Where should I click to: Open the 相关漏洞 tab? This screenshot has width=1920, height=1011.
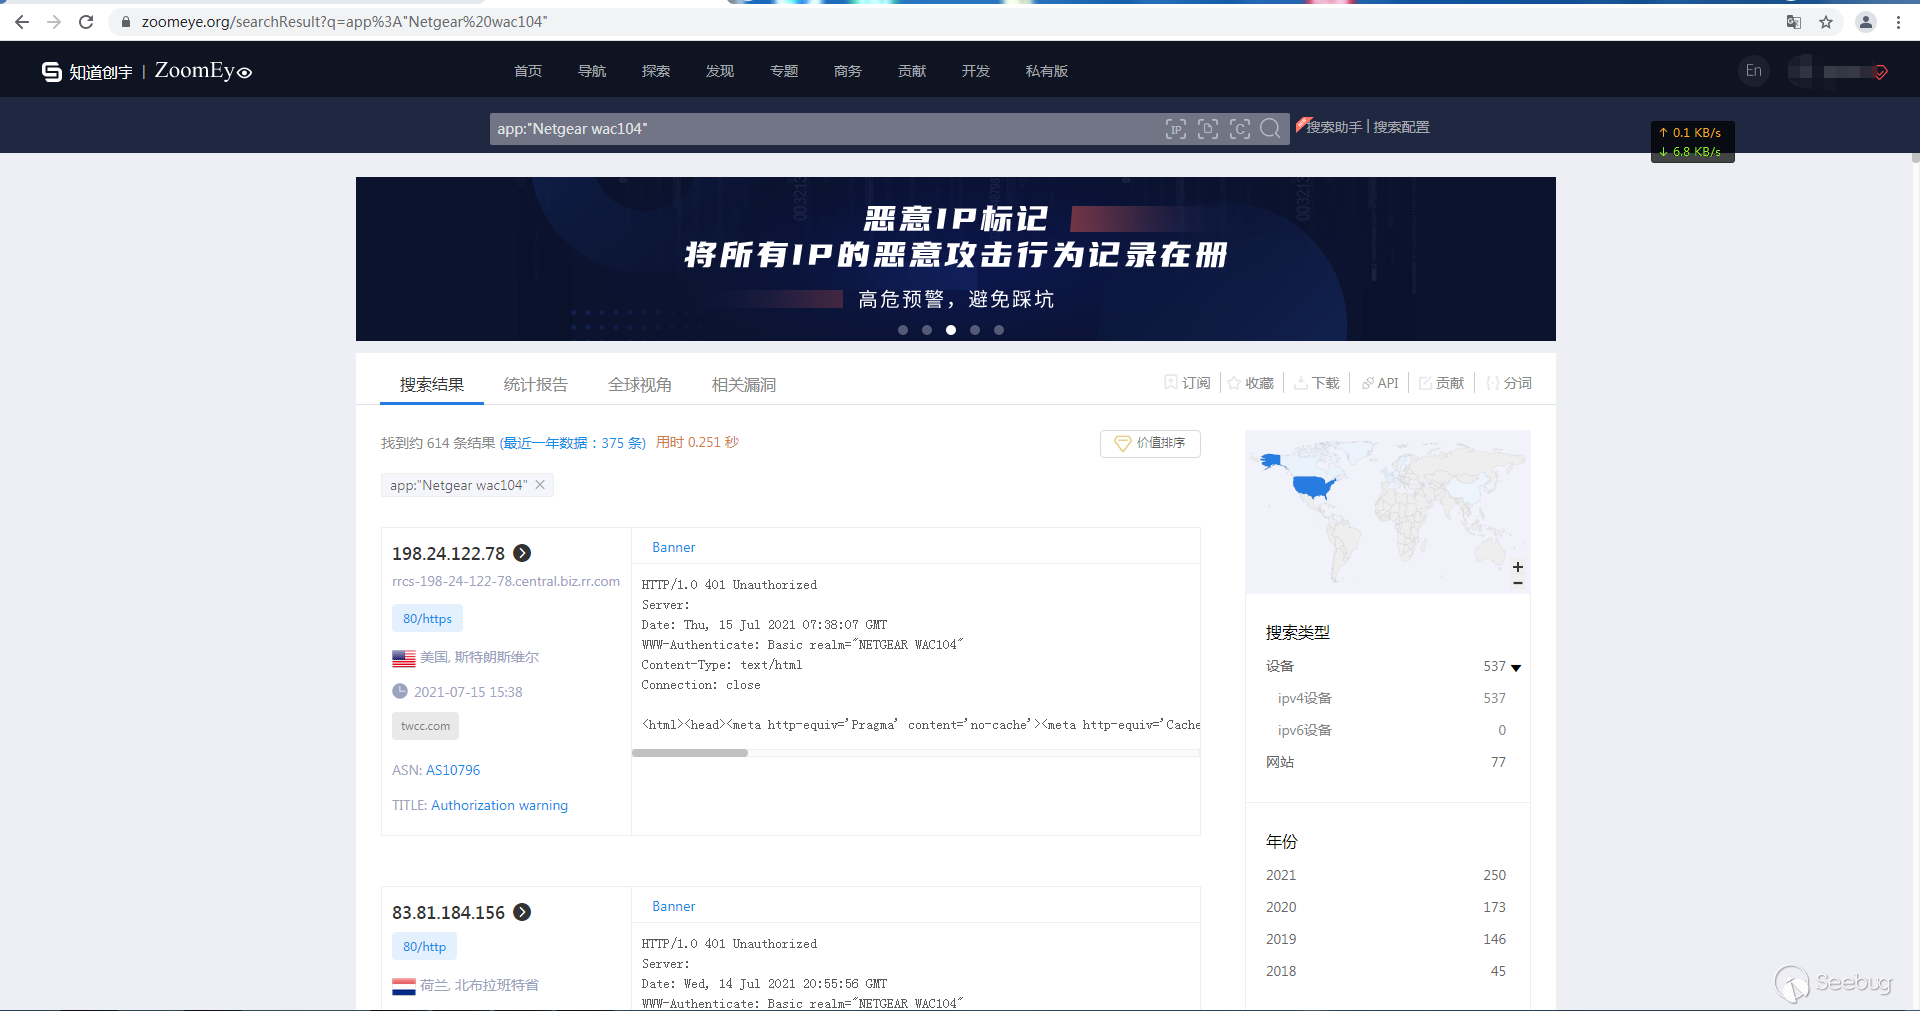(x=744, y=385)
